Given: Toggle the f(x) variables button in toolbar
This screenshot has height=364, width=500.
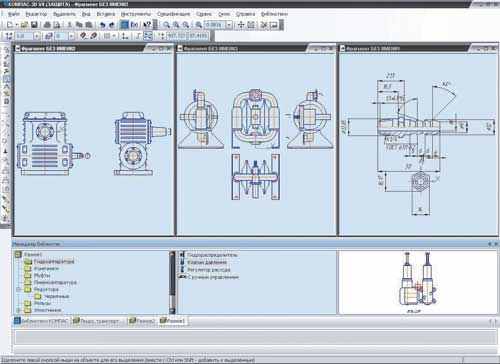Looking at the screenshot, I should tap(134, 25).
